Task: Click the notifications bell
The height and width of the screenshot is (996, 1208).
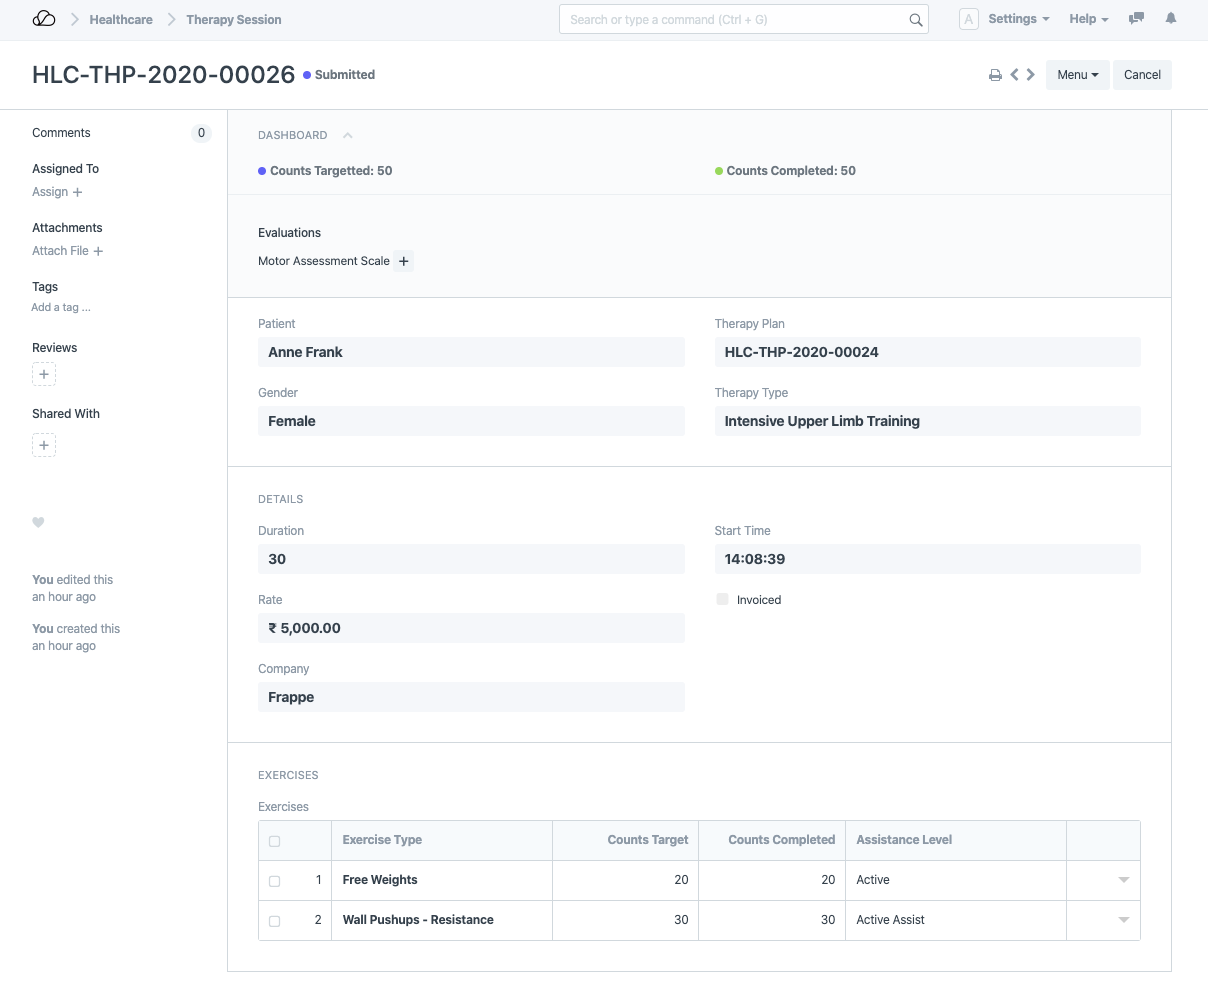Action: pyautogui.click(x=1170, y=18)
